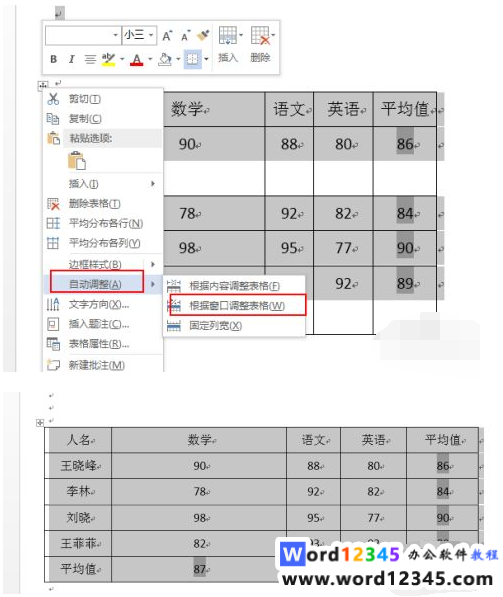The image size is (503, 597).
Task: Click the table properties icon
Action: point(53,344)
